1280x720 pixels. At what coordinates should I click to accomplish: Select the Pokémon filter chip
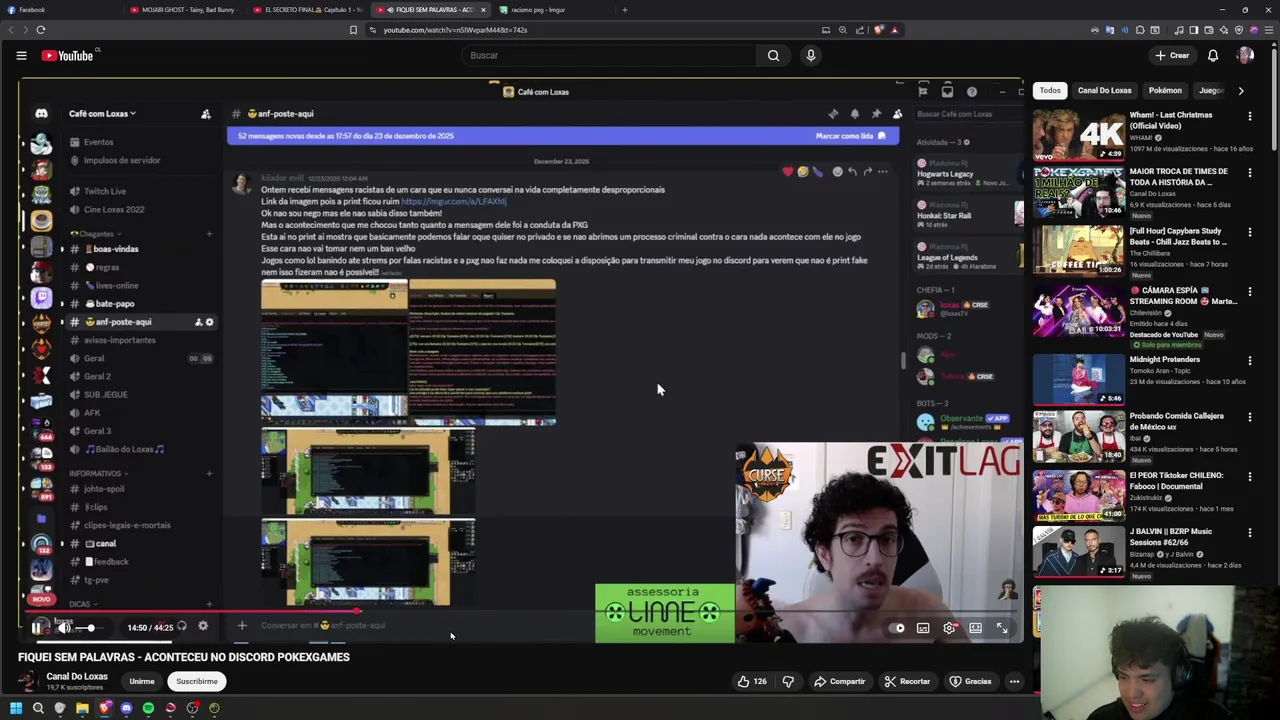[1165, 91]
